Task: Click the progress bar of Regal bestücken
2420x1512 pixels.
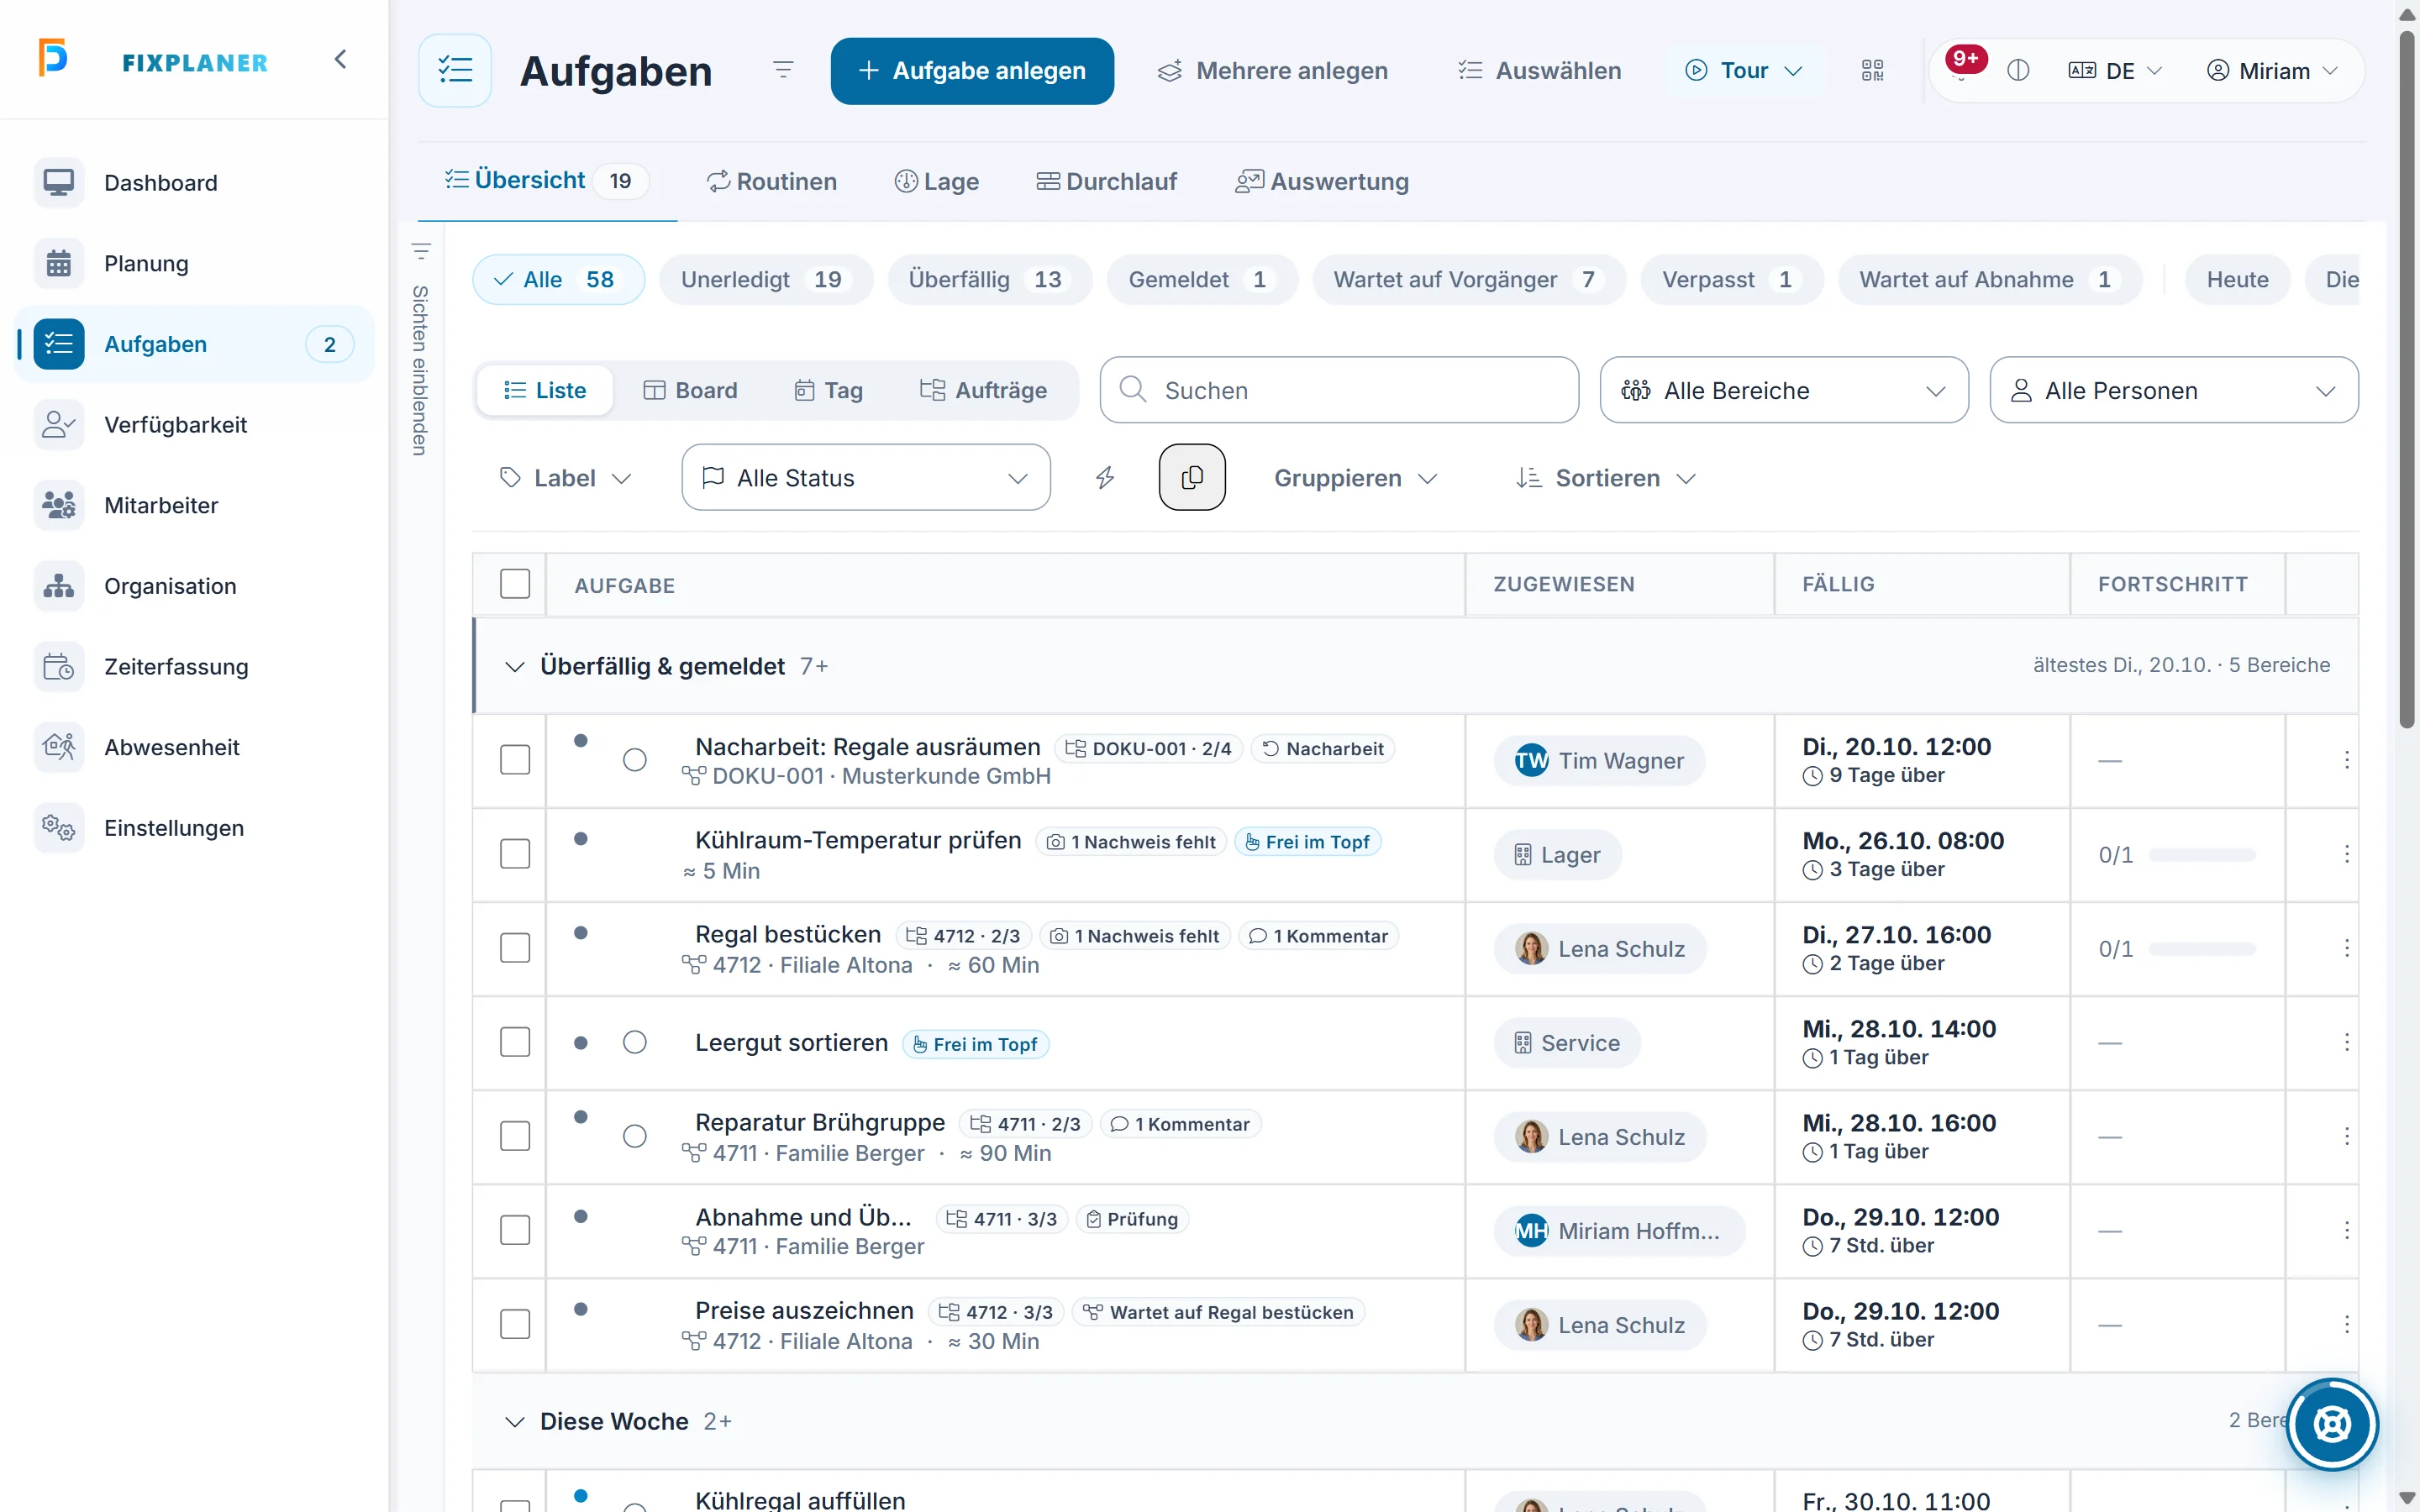Action: [2202, 949]
